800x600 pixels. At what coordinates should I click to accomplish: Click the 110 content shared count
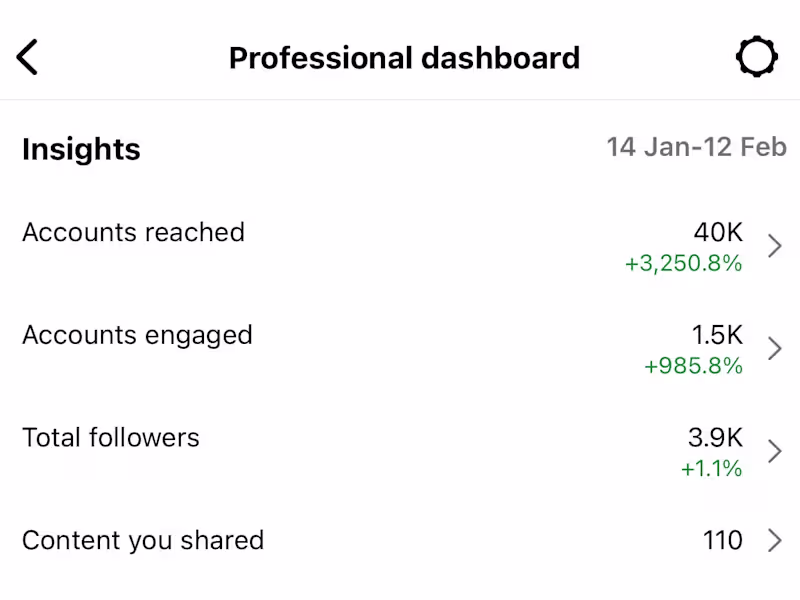click(722, 541)
